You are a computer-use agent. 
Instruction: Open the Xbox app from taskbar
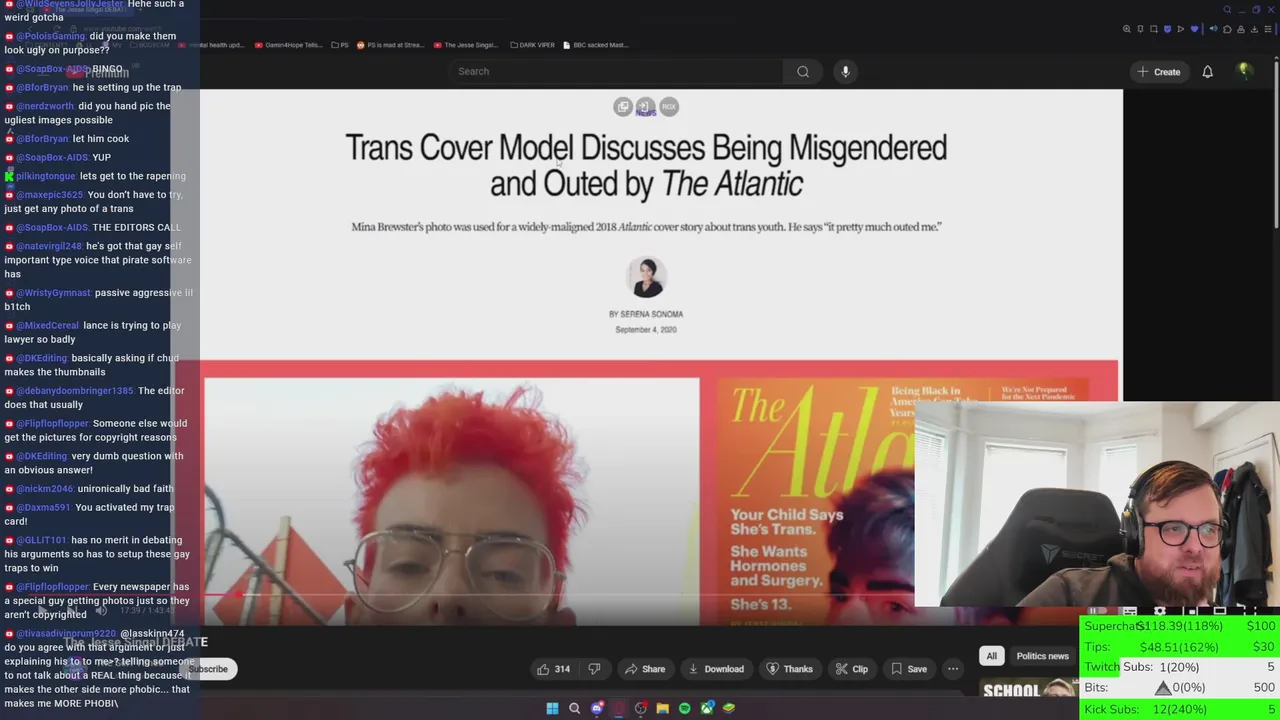point(707,708)
